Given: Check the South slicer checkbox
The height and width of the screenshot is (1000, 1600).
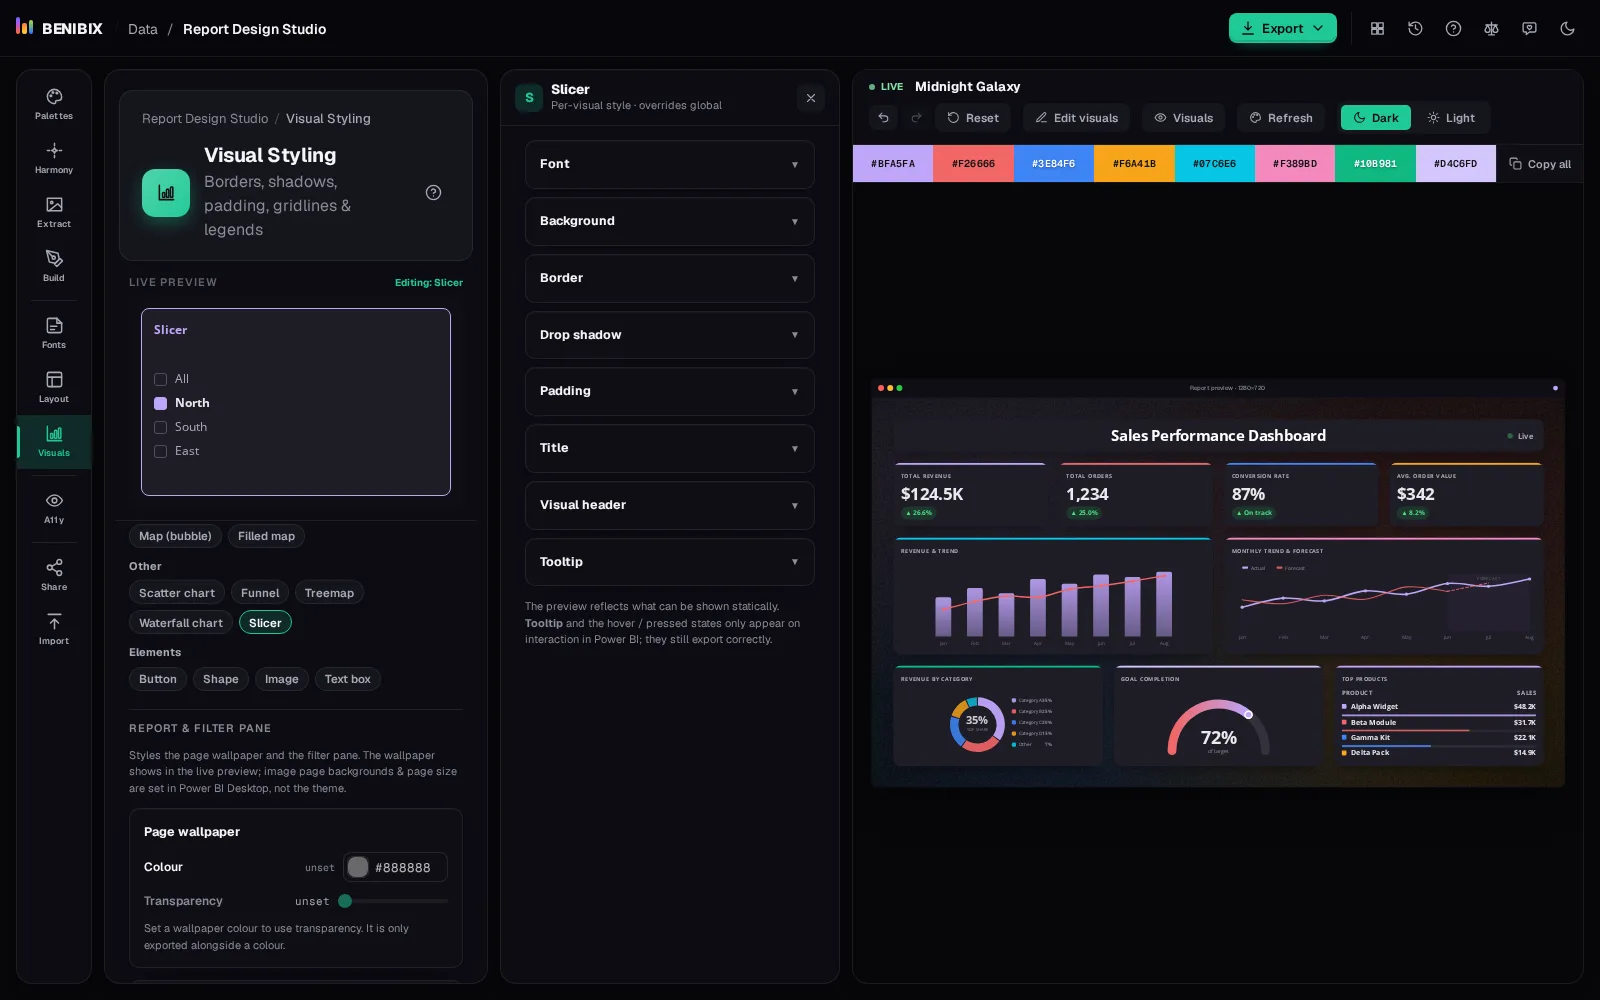Looking at the screenshot, I should (x=160, y=427).
